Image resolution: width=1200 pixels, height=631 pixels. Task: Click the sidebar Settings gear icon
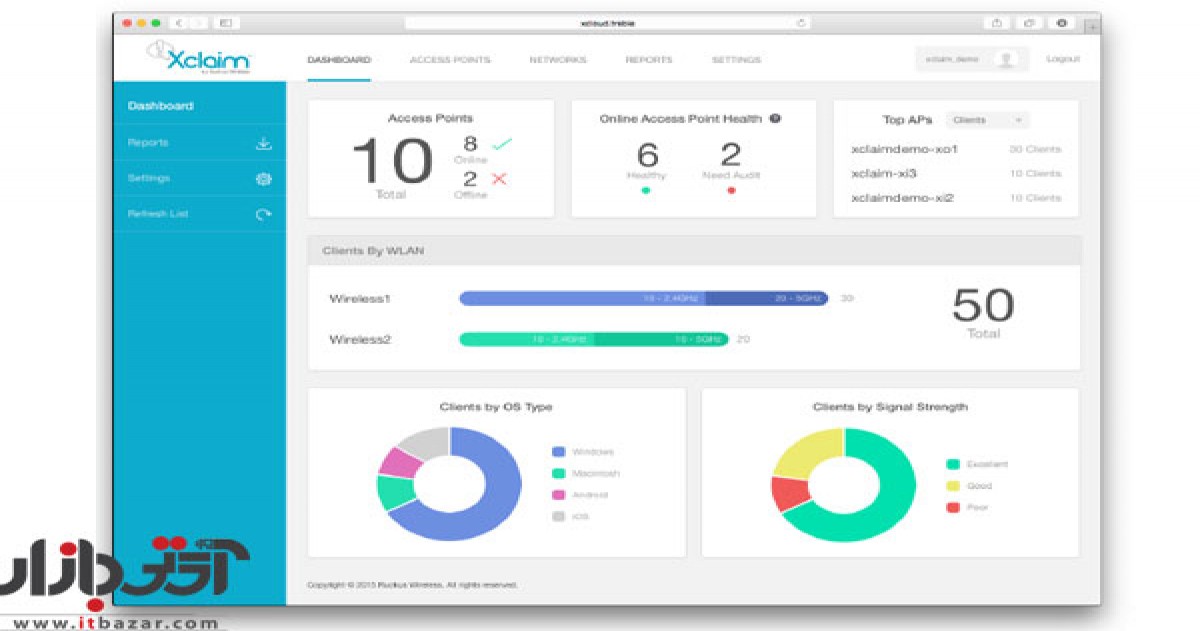264,179
